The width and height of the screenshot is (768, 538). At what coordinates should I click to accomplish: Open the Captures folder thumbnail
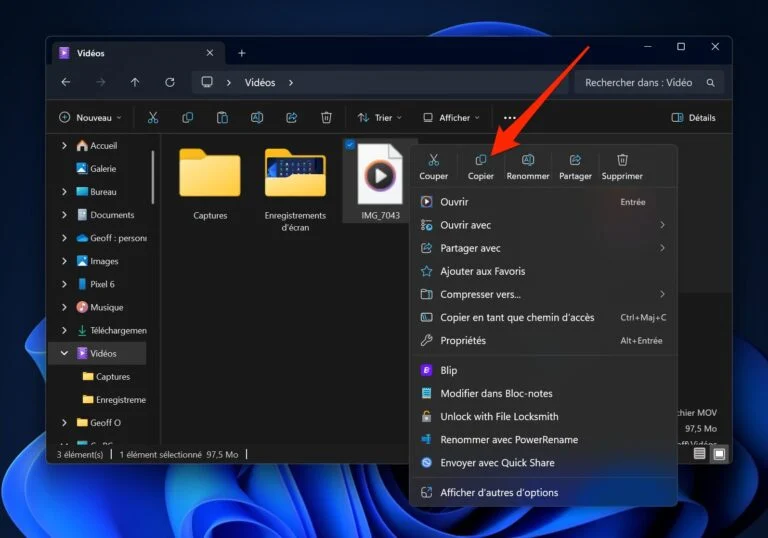210,175
